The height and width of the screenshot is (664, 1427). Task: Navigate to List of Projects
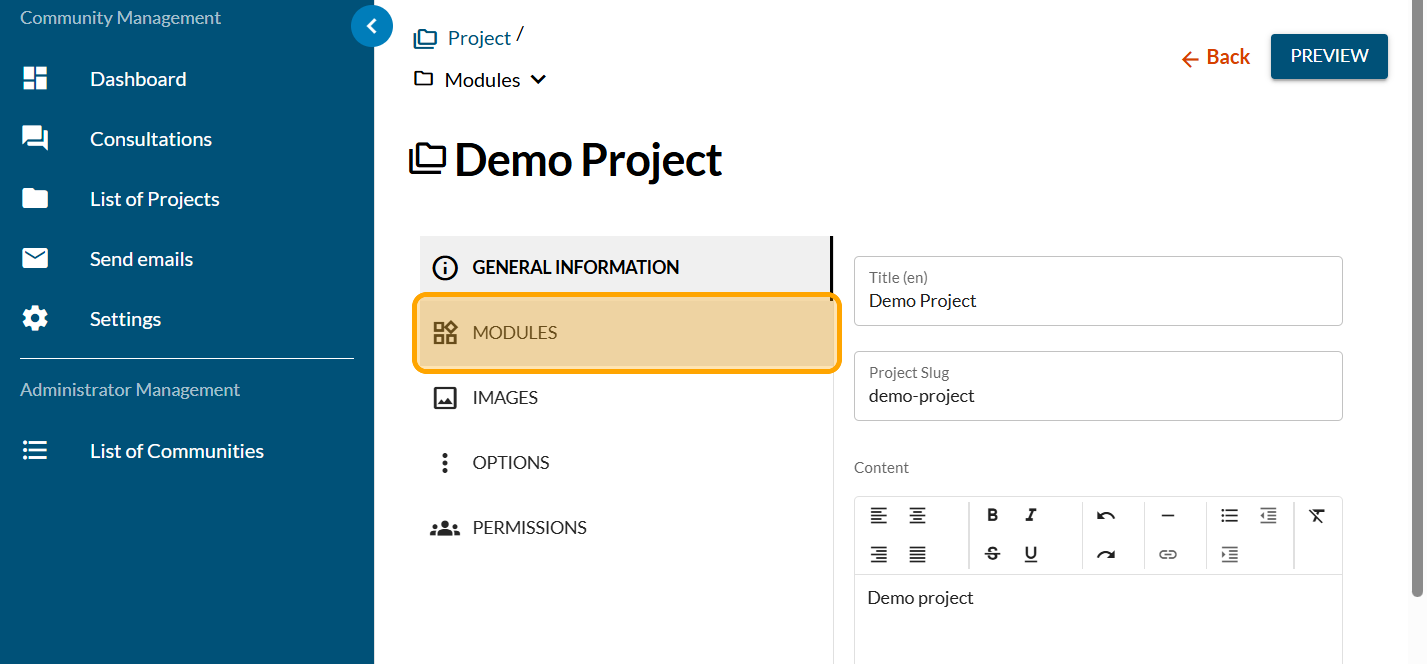154,199
